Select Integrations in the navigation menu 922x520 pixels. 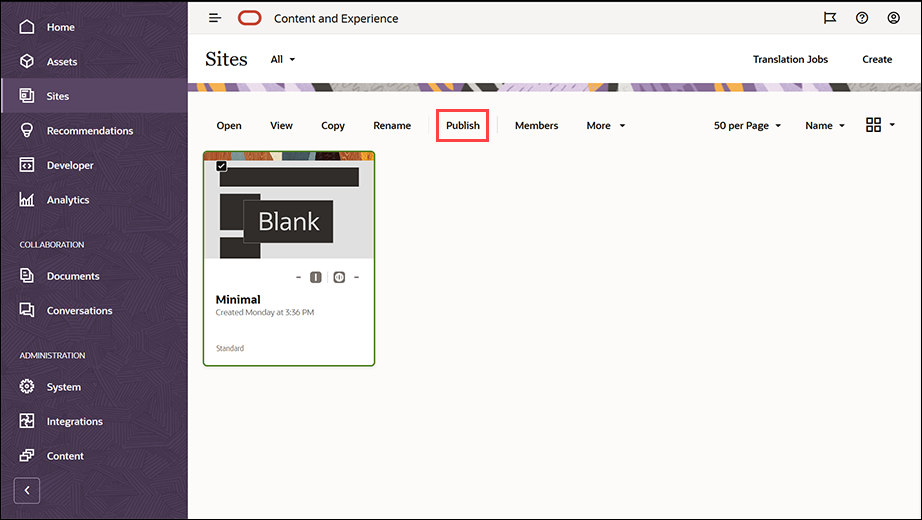pyautogui.click(x=75, y=421)
